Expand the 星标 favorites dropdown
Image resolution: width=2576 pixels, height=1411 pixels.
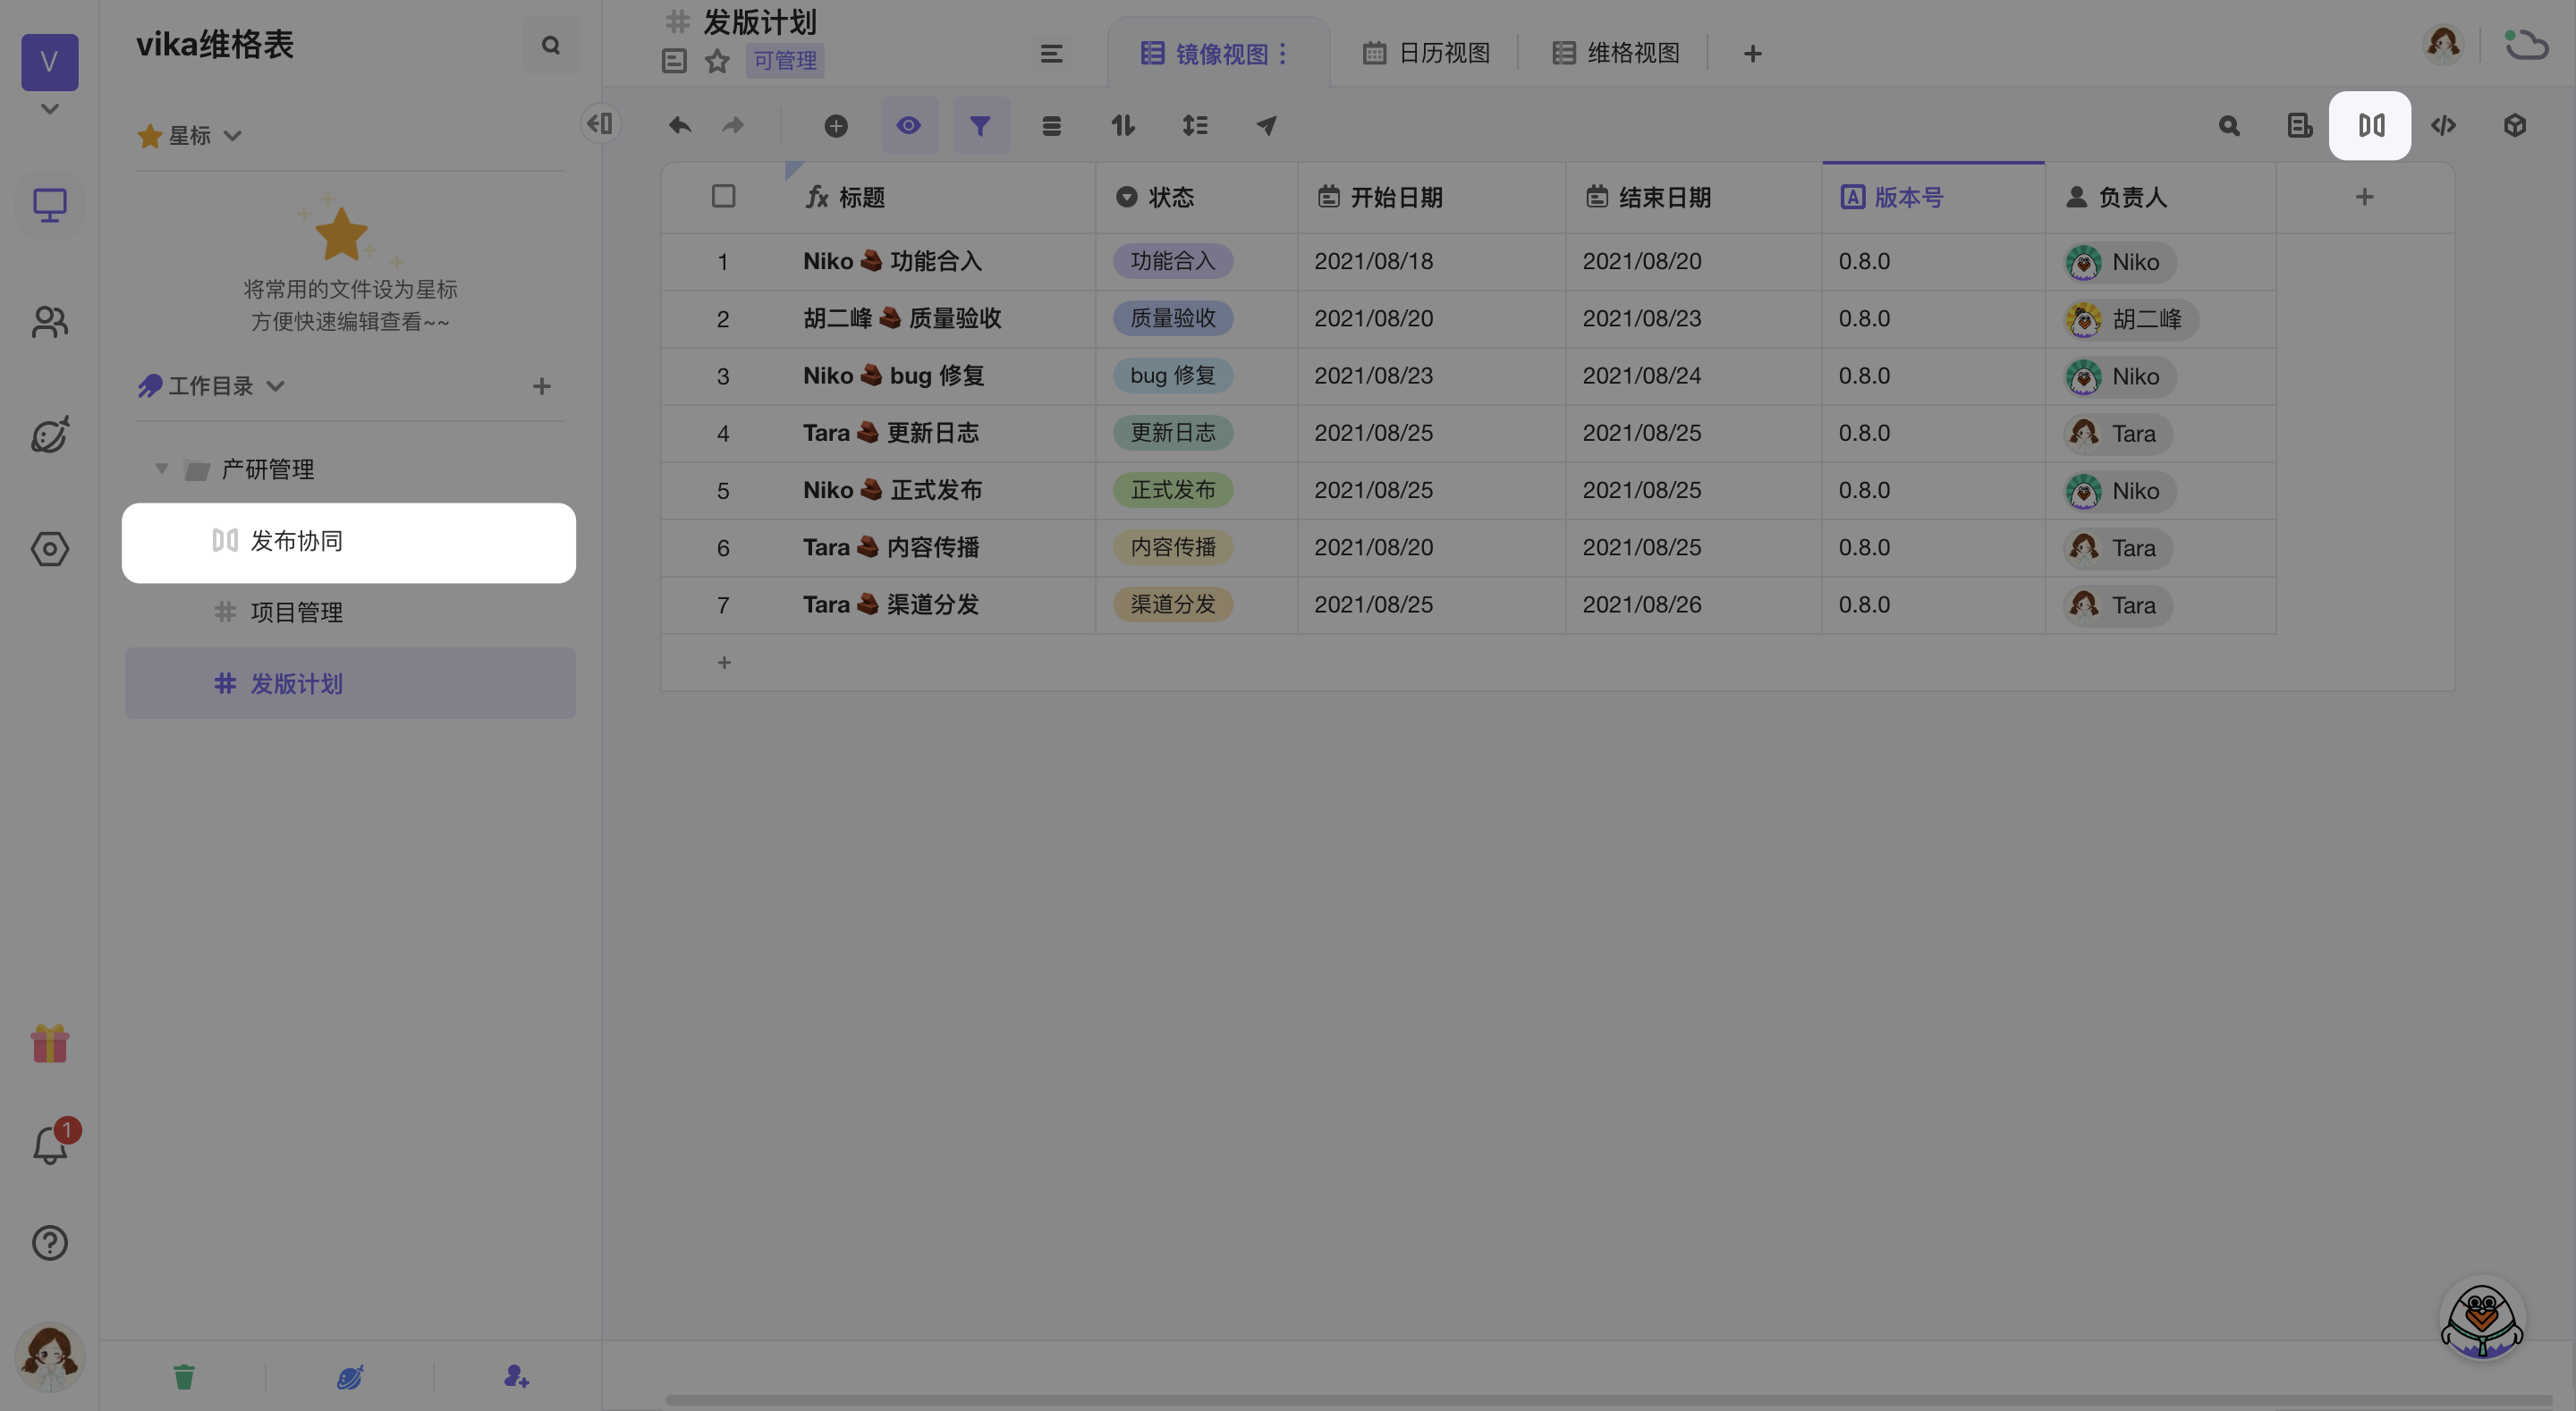point(233,136)
